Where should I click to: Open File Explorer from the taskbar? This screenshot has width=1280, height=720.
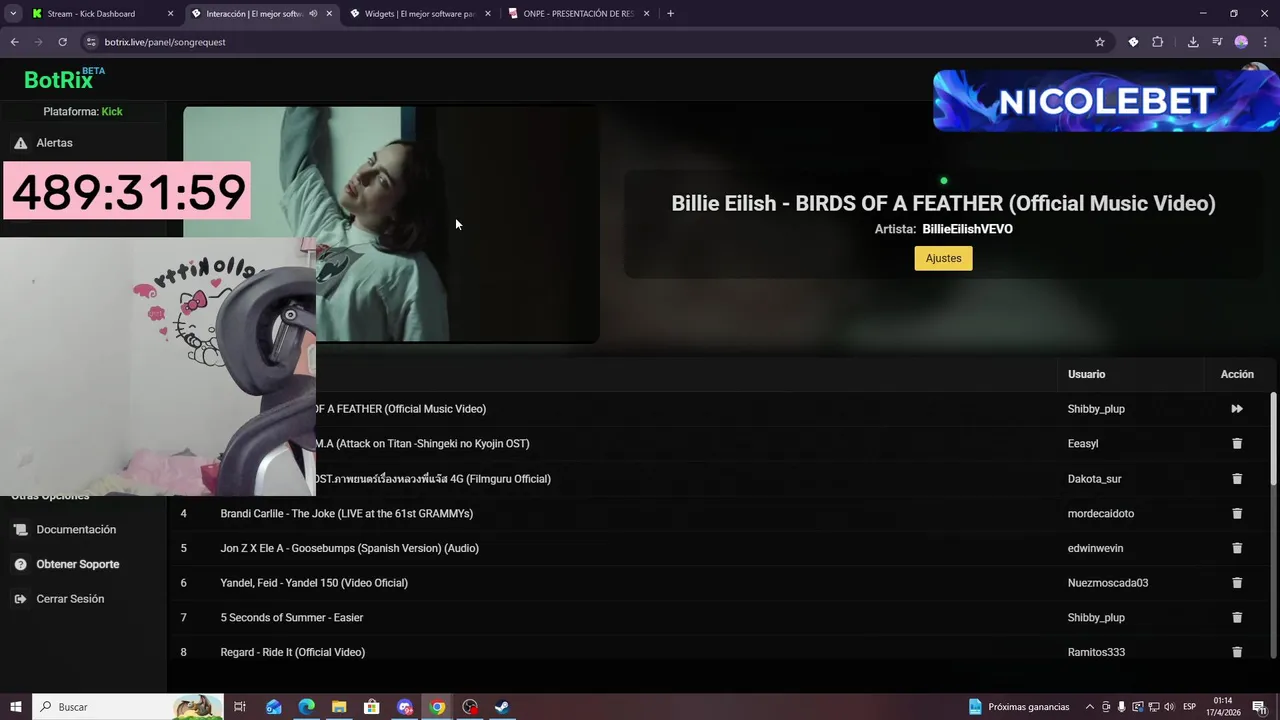click(x=339, y=707)
